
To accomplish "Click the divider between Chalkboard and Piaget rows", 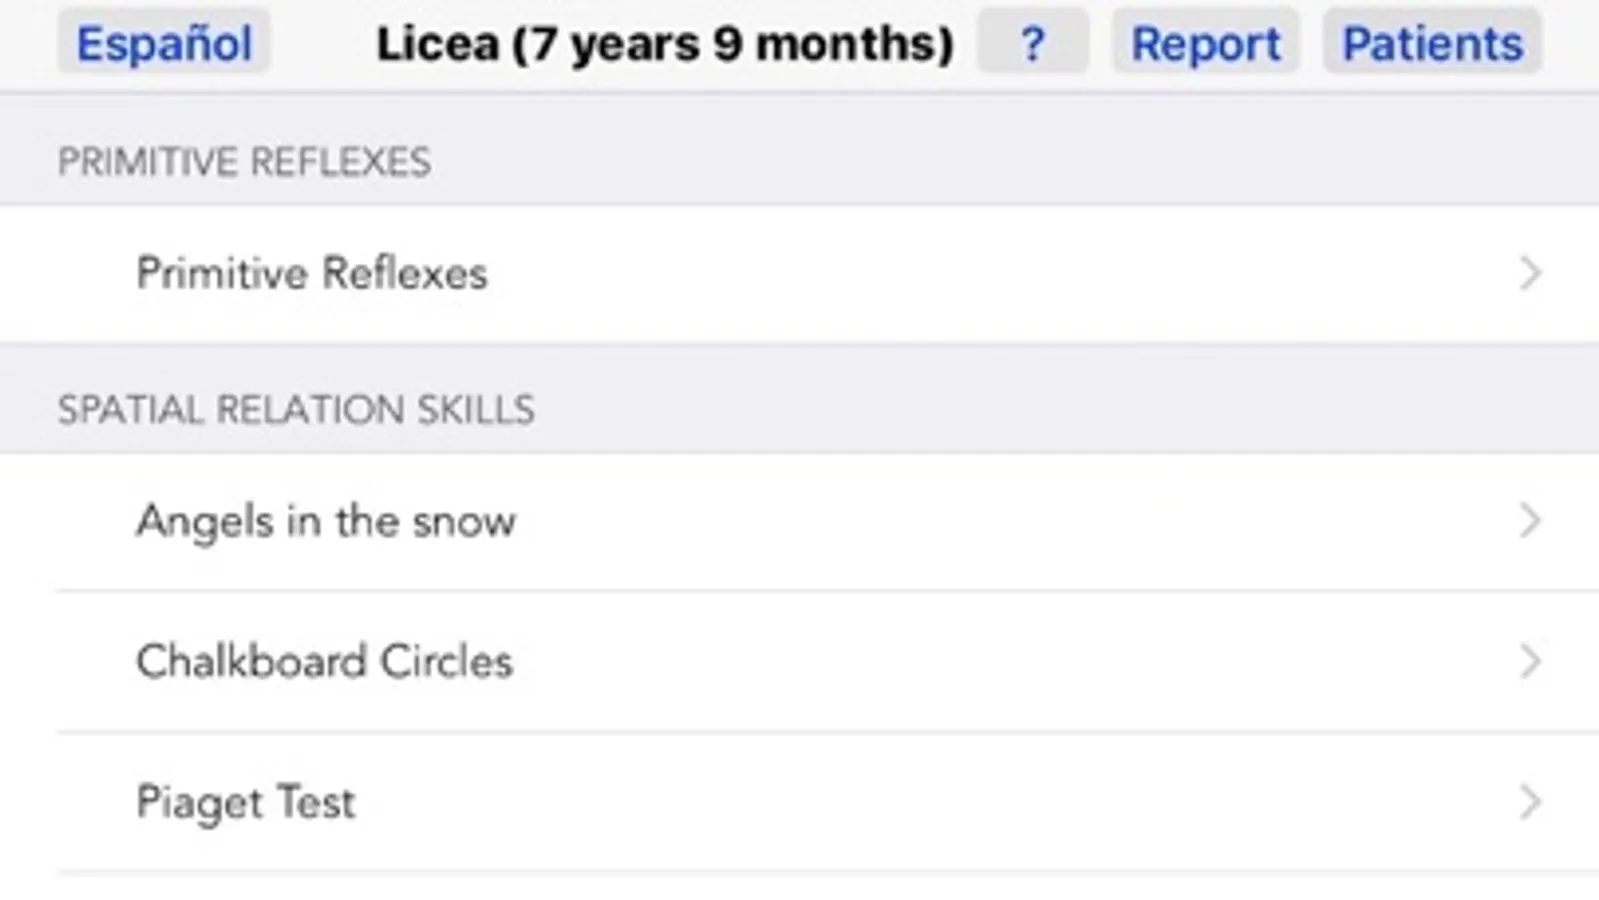I will point(800,732).
